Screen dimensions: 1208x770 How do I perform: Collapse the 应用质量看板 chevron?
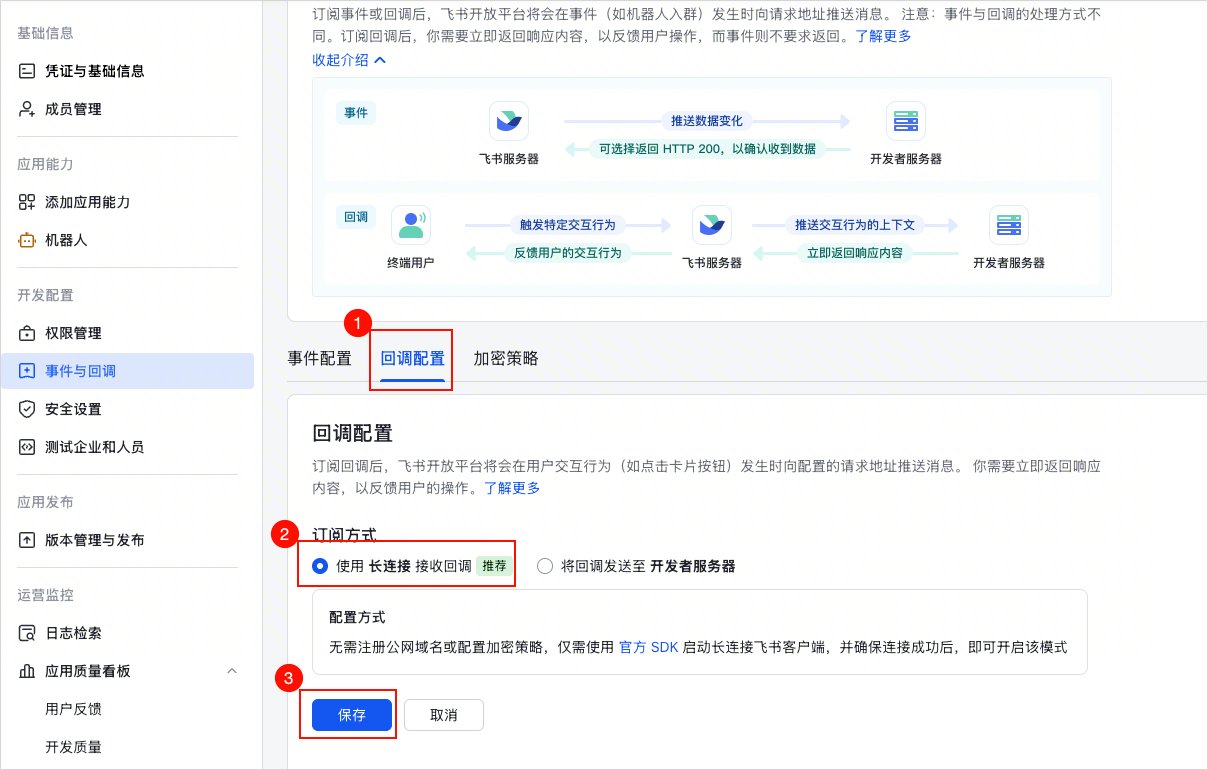pyautogui.click(x=232, y=671)
